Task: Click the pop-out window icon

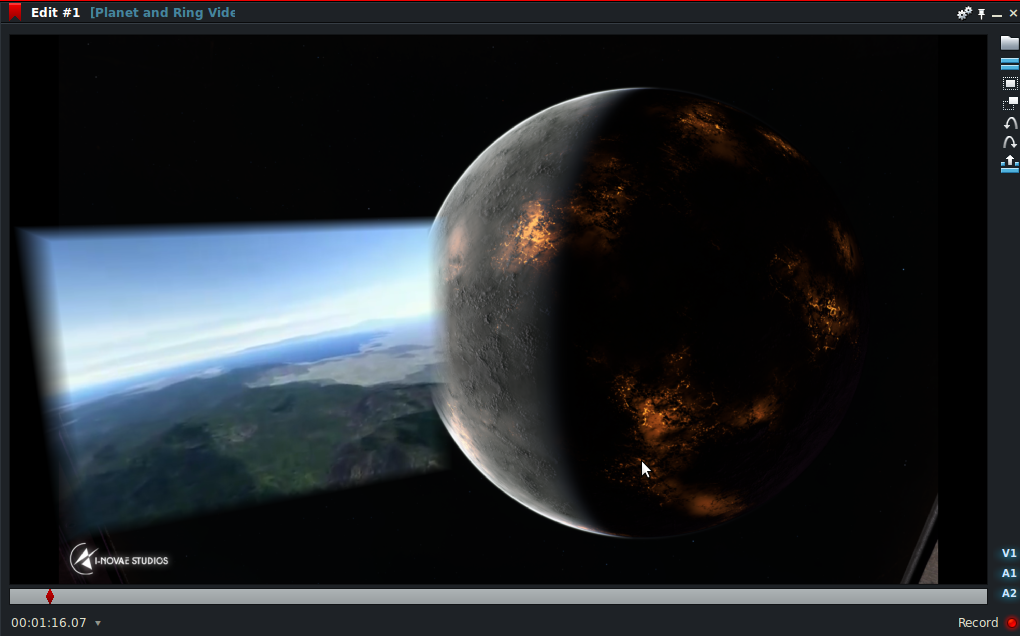Action: click(1009, 103)
